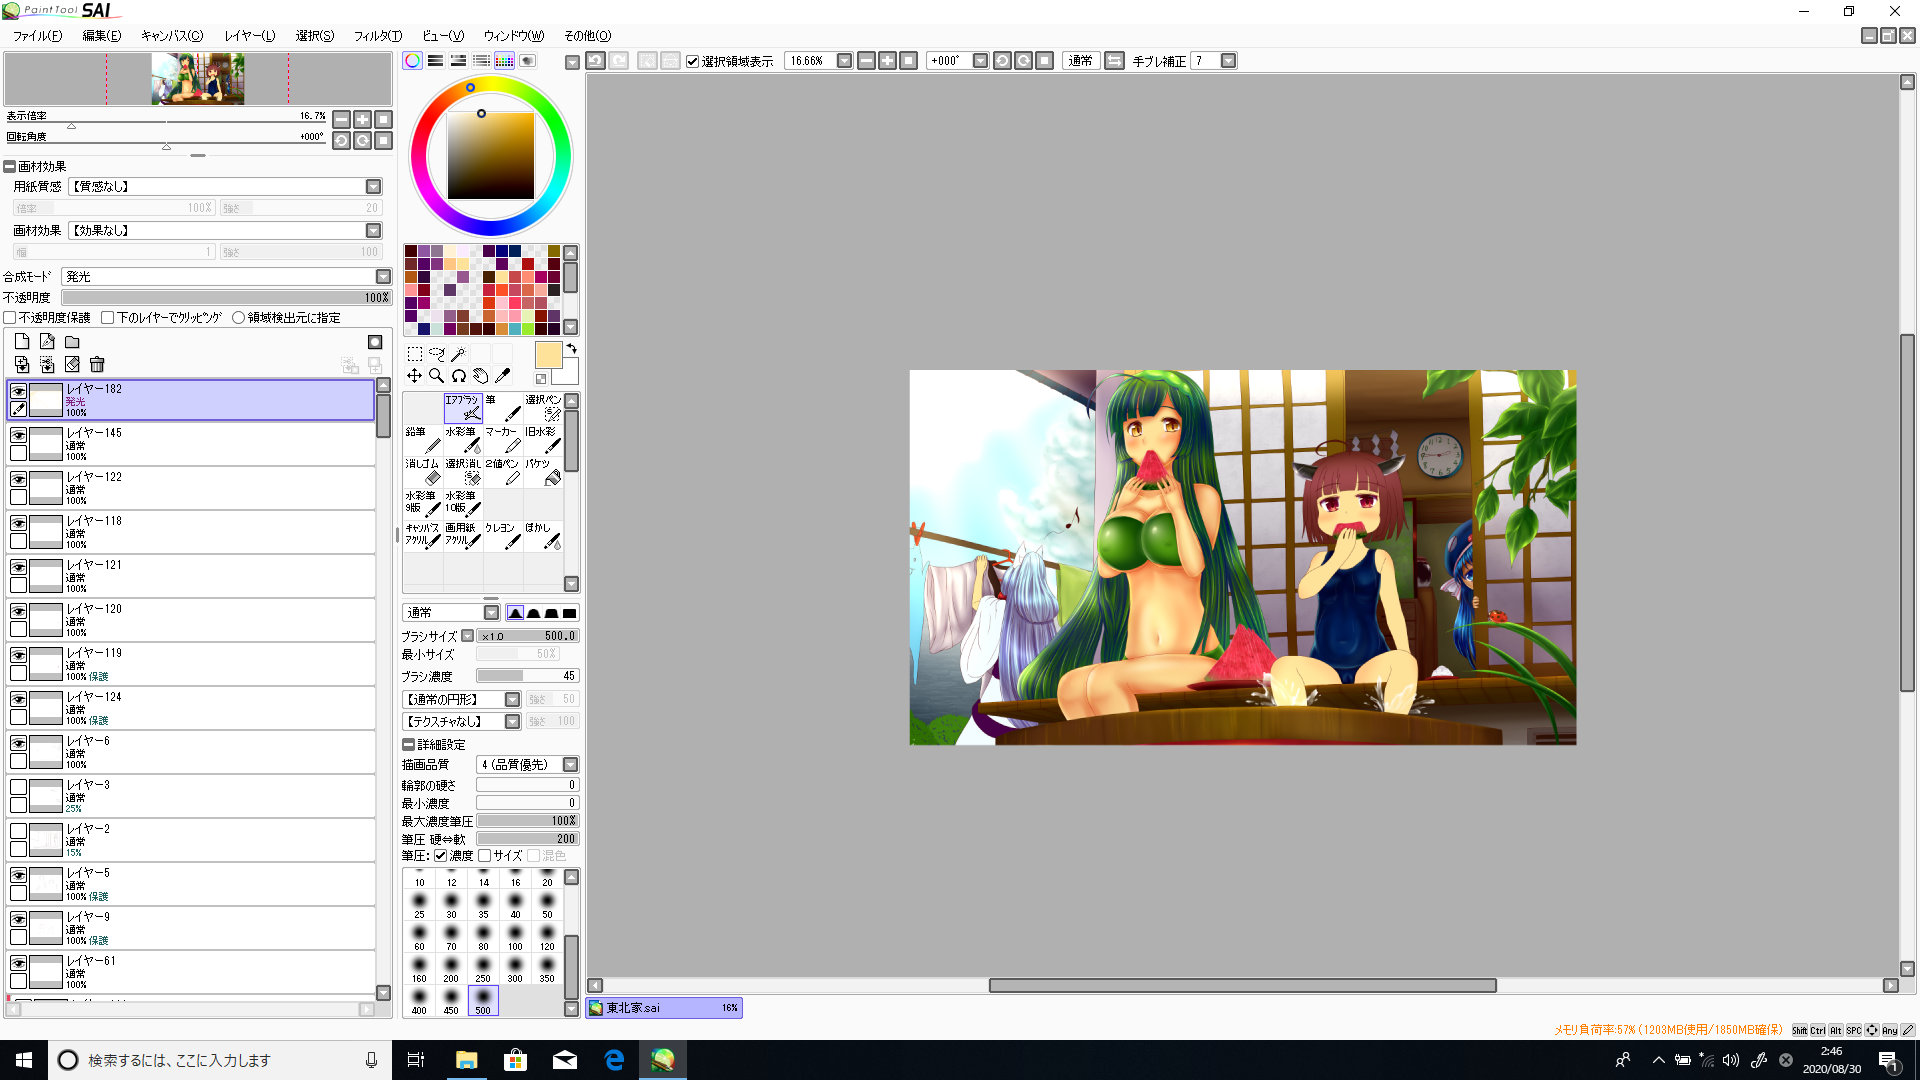Open キャンバス(C) menu

(x=172, y=36)
